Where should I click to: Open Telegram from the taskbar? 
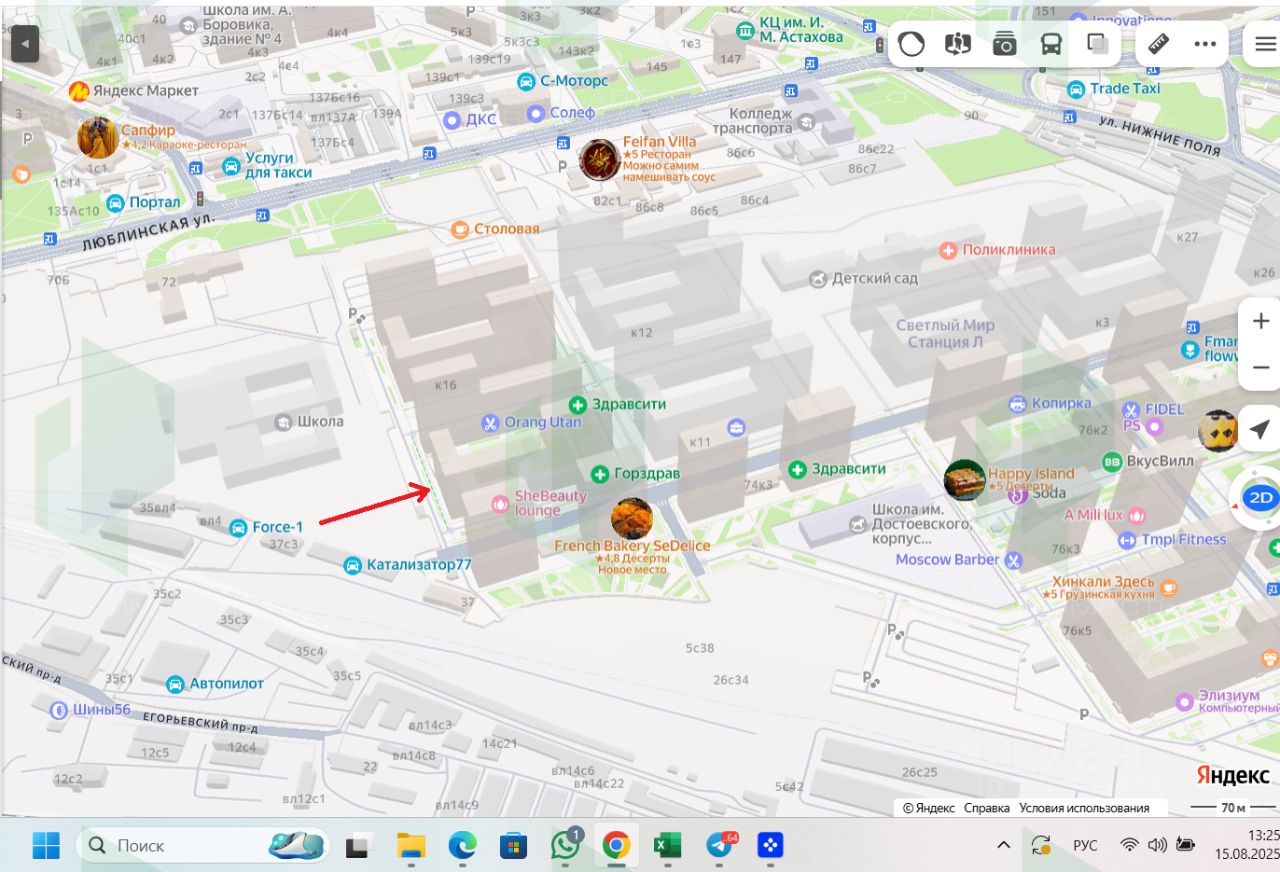(719, 846)
